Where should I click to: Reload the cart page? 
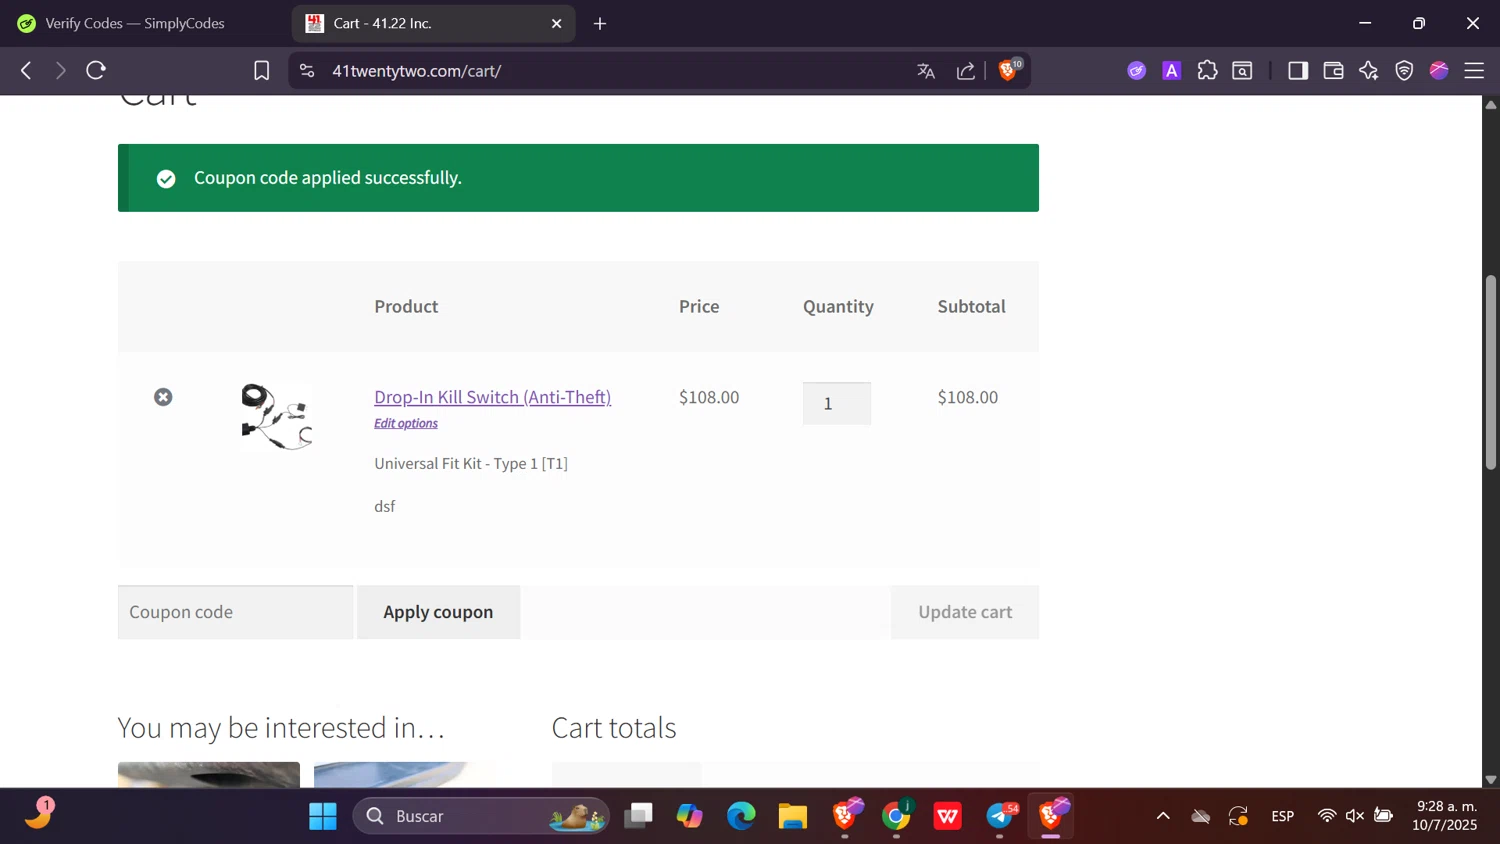pyautogui.click(x=96, y=70)
